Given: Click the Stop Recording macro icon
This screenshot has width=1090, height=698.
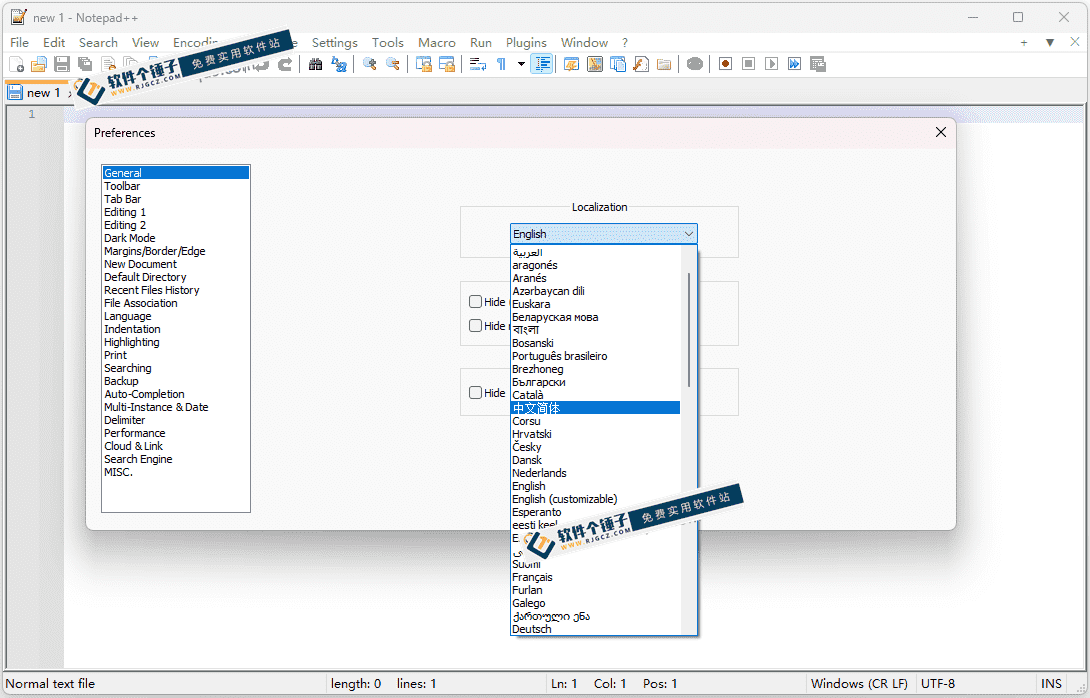Looking at the screenshot, I should click(x=748, y=64).
